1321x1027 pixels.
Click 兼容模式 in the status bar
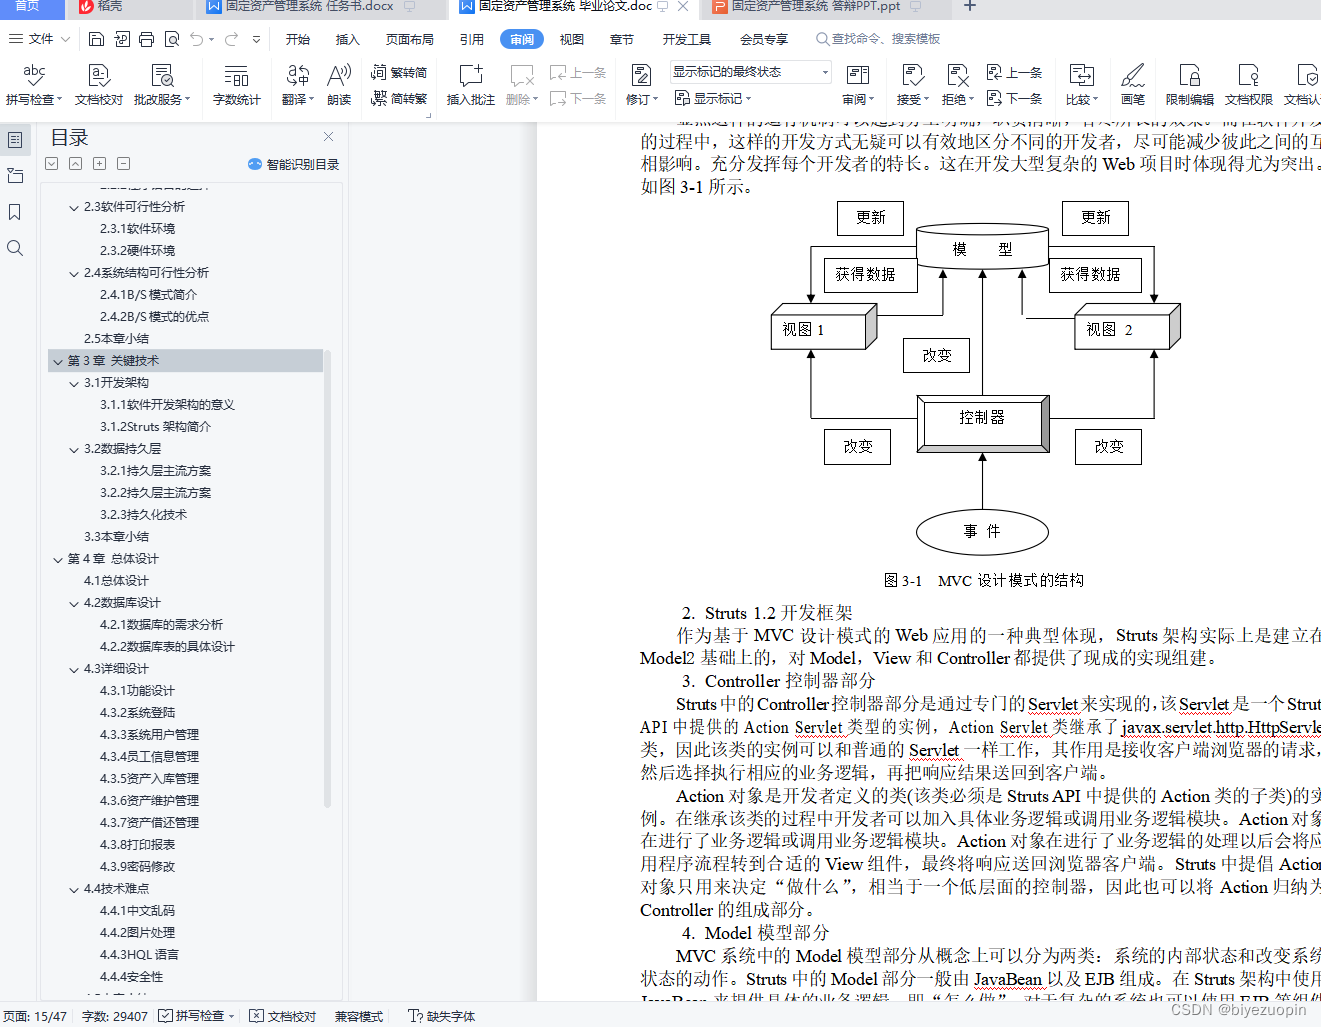pyautogui.click(x=359, y=1016)
